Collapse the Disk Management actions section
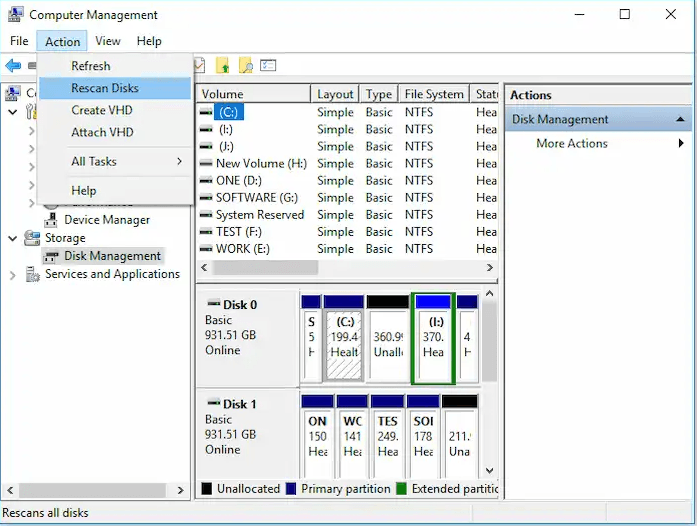The height and width of the screenshot is (527, 697). (x=681, y=120)
